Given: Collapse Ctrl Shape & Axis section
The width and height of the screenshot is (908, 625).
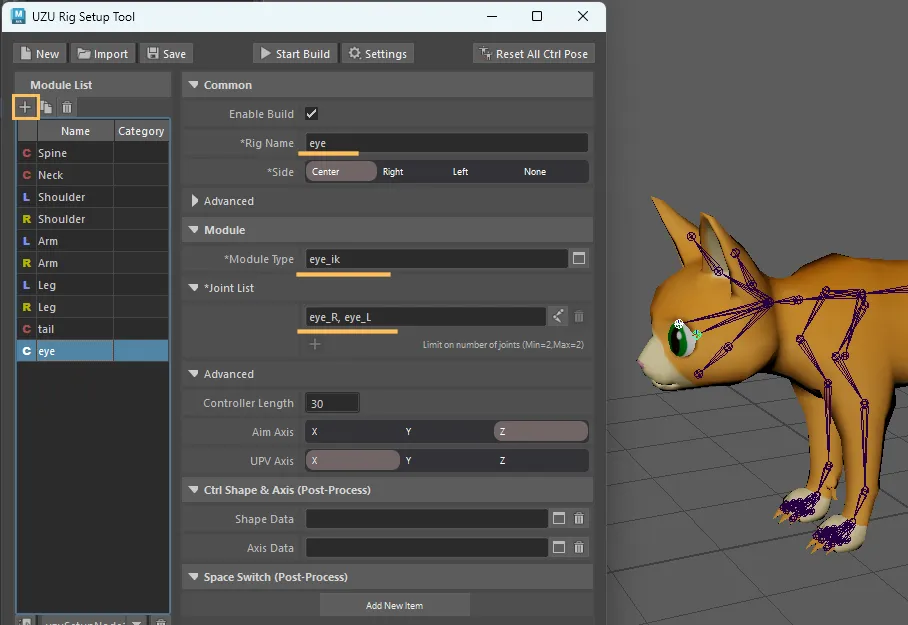Looking at the screenshot, I should click(193, 489).
